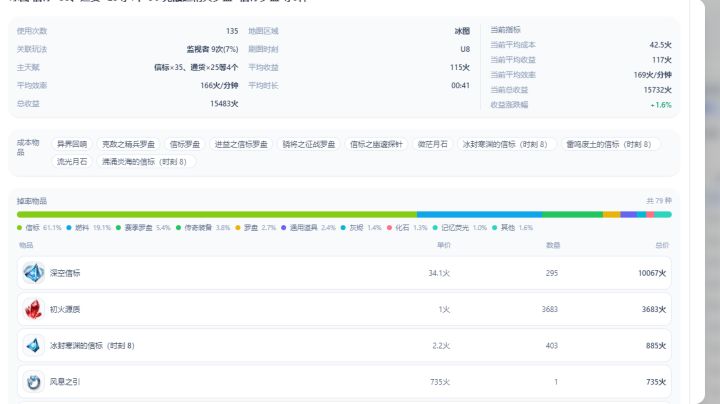Click the 风息之引 item icon

tap(34, 382)
